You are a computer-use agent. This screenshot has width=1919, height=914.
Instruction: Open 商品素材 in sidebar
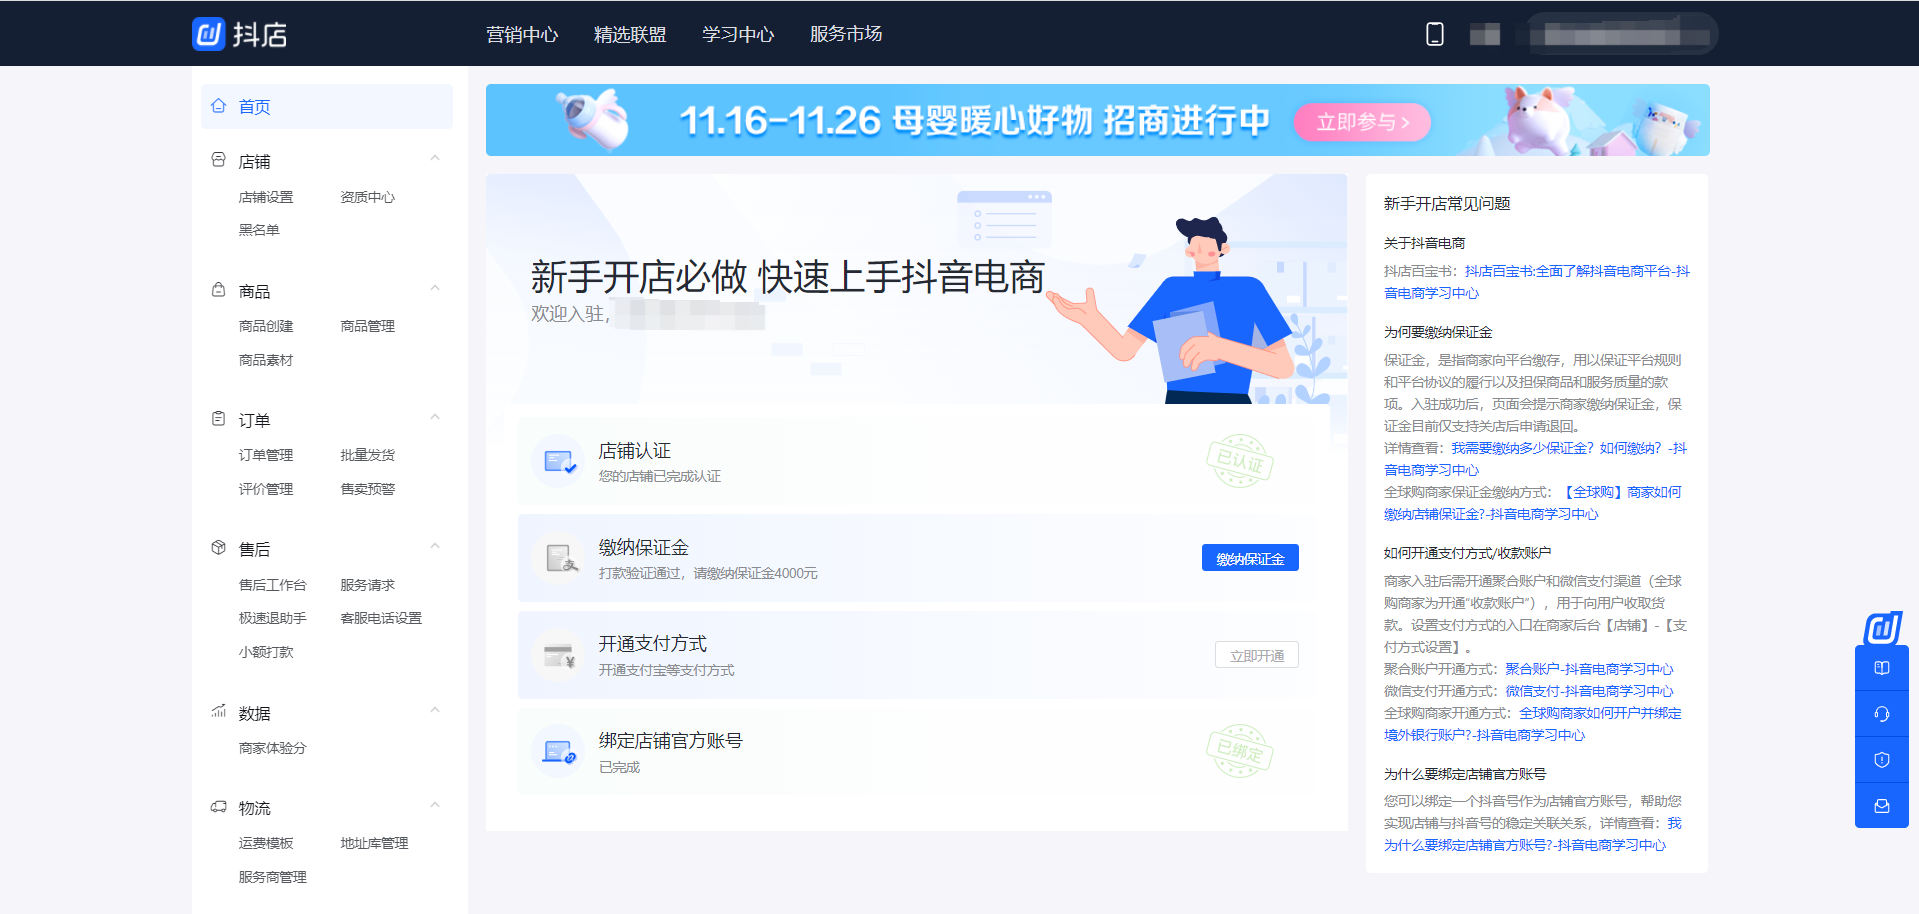pos(266,360)
